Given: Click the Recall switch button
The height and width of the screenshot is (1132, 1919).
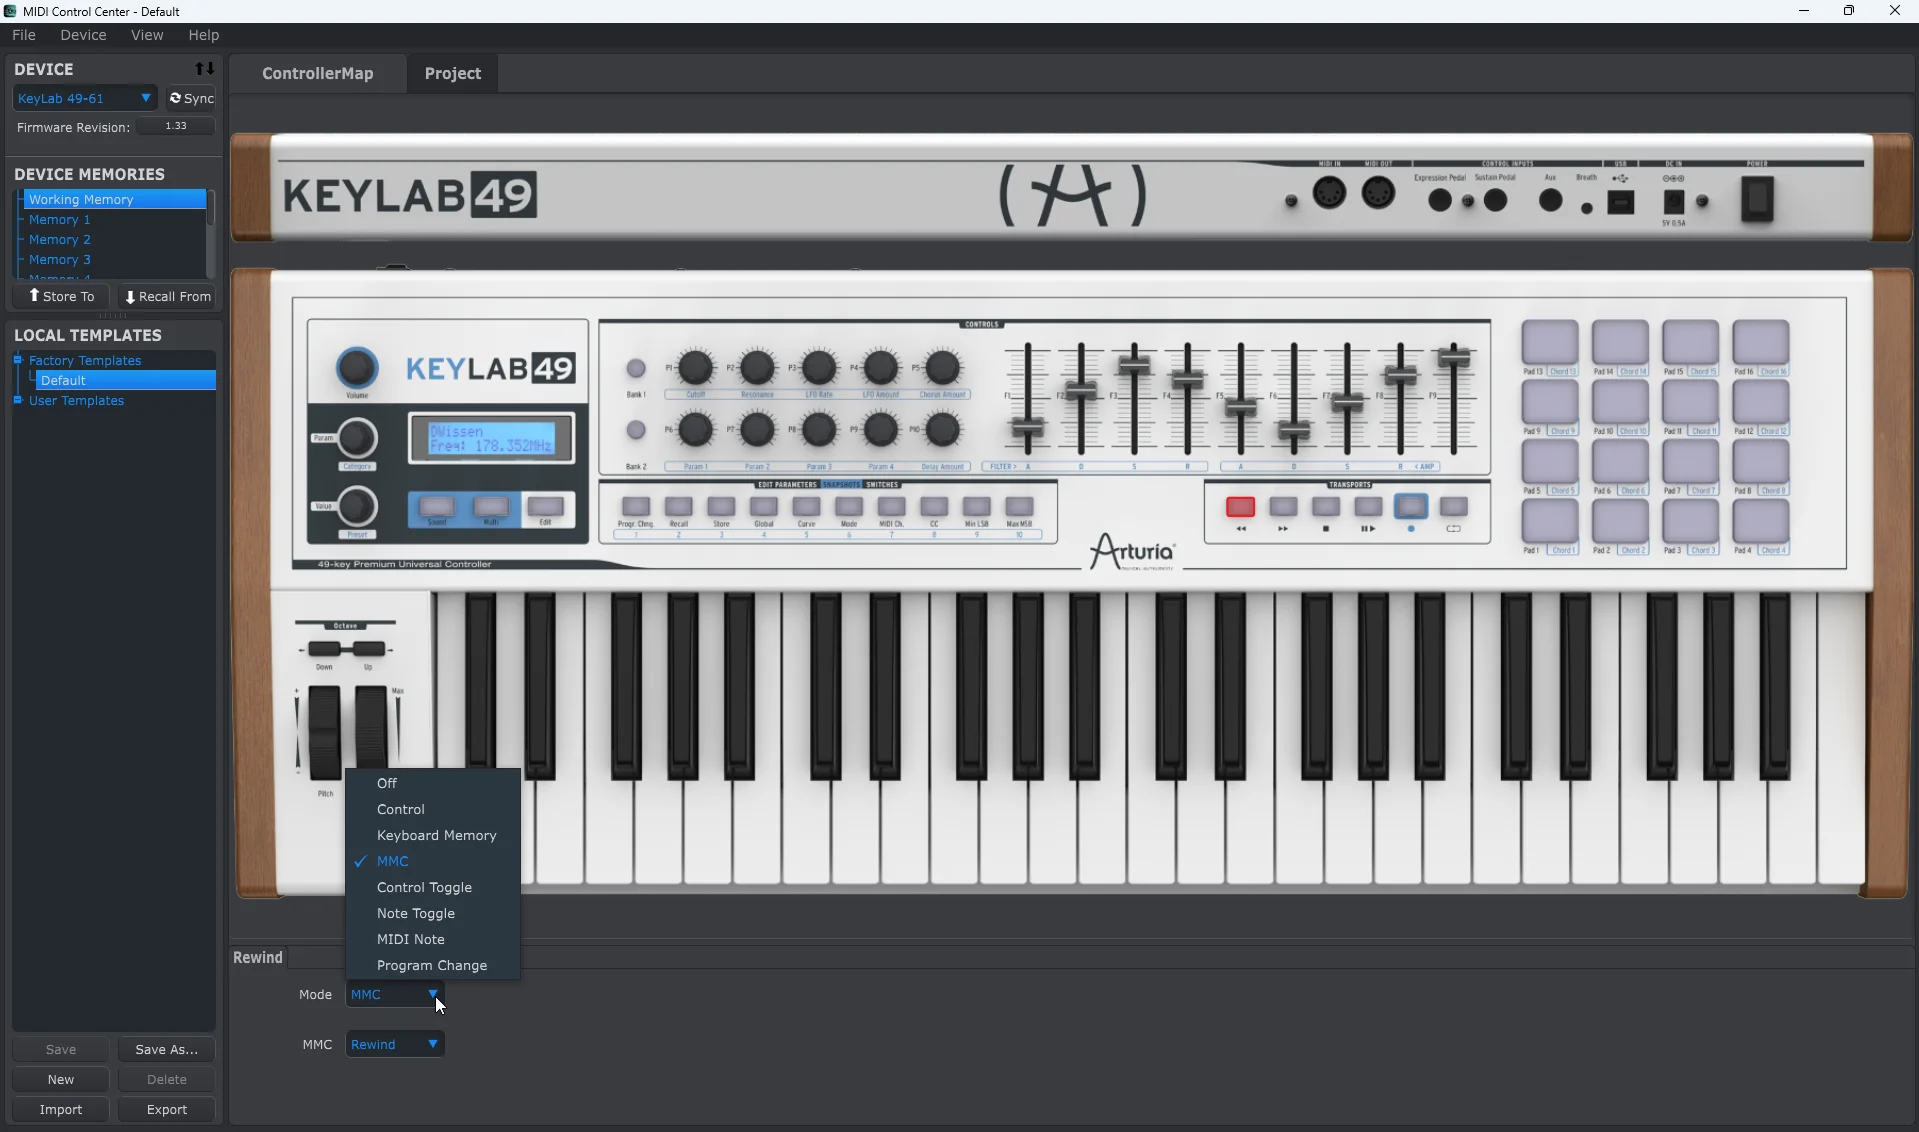Looking at the screenshot, I should pyautogui.click(x=678, y=507).
